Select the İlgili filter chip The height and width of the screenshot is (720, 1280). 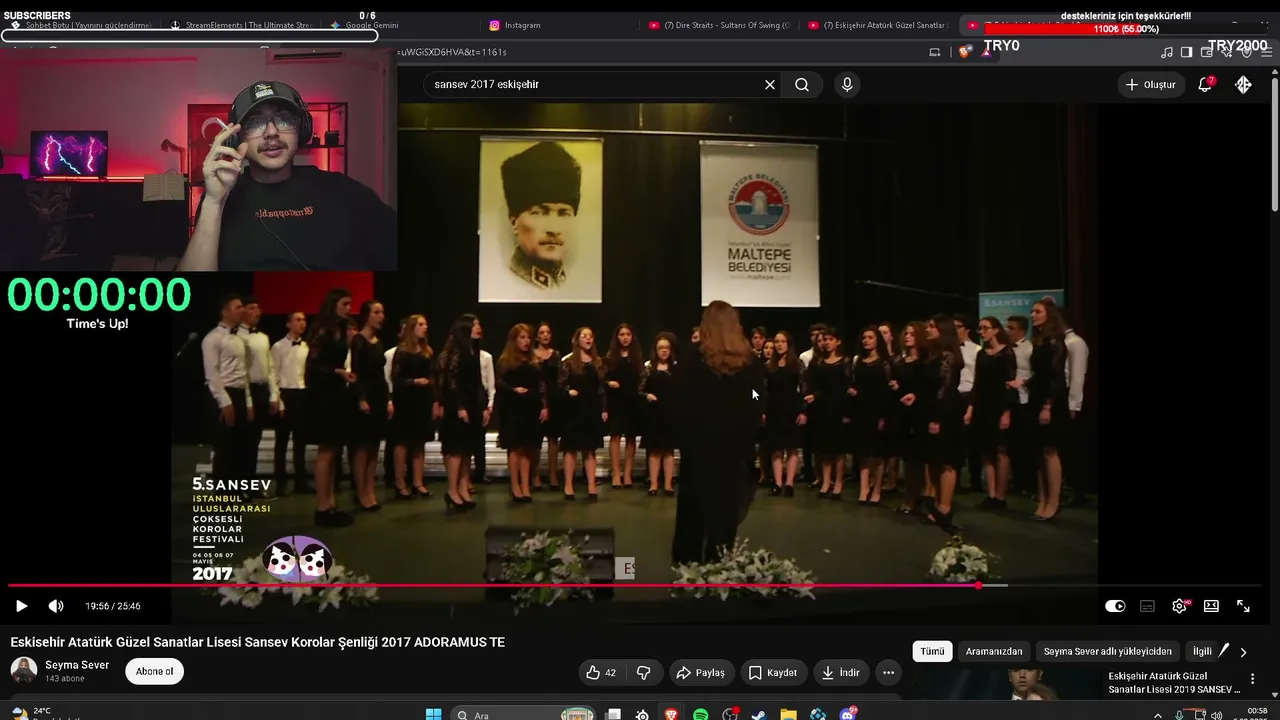pyautogui.click(x=1202, y=651)
